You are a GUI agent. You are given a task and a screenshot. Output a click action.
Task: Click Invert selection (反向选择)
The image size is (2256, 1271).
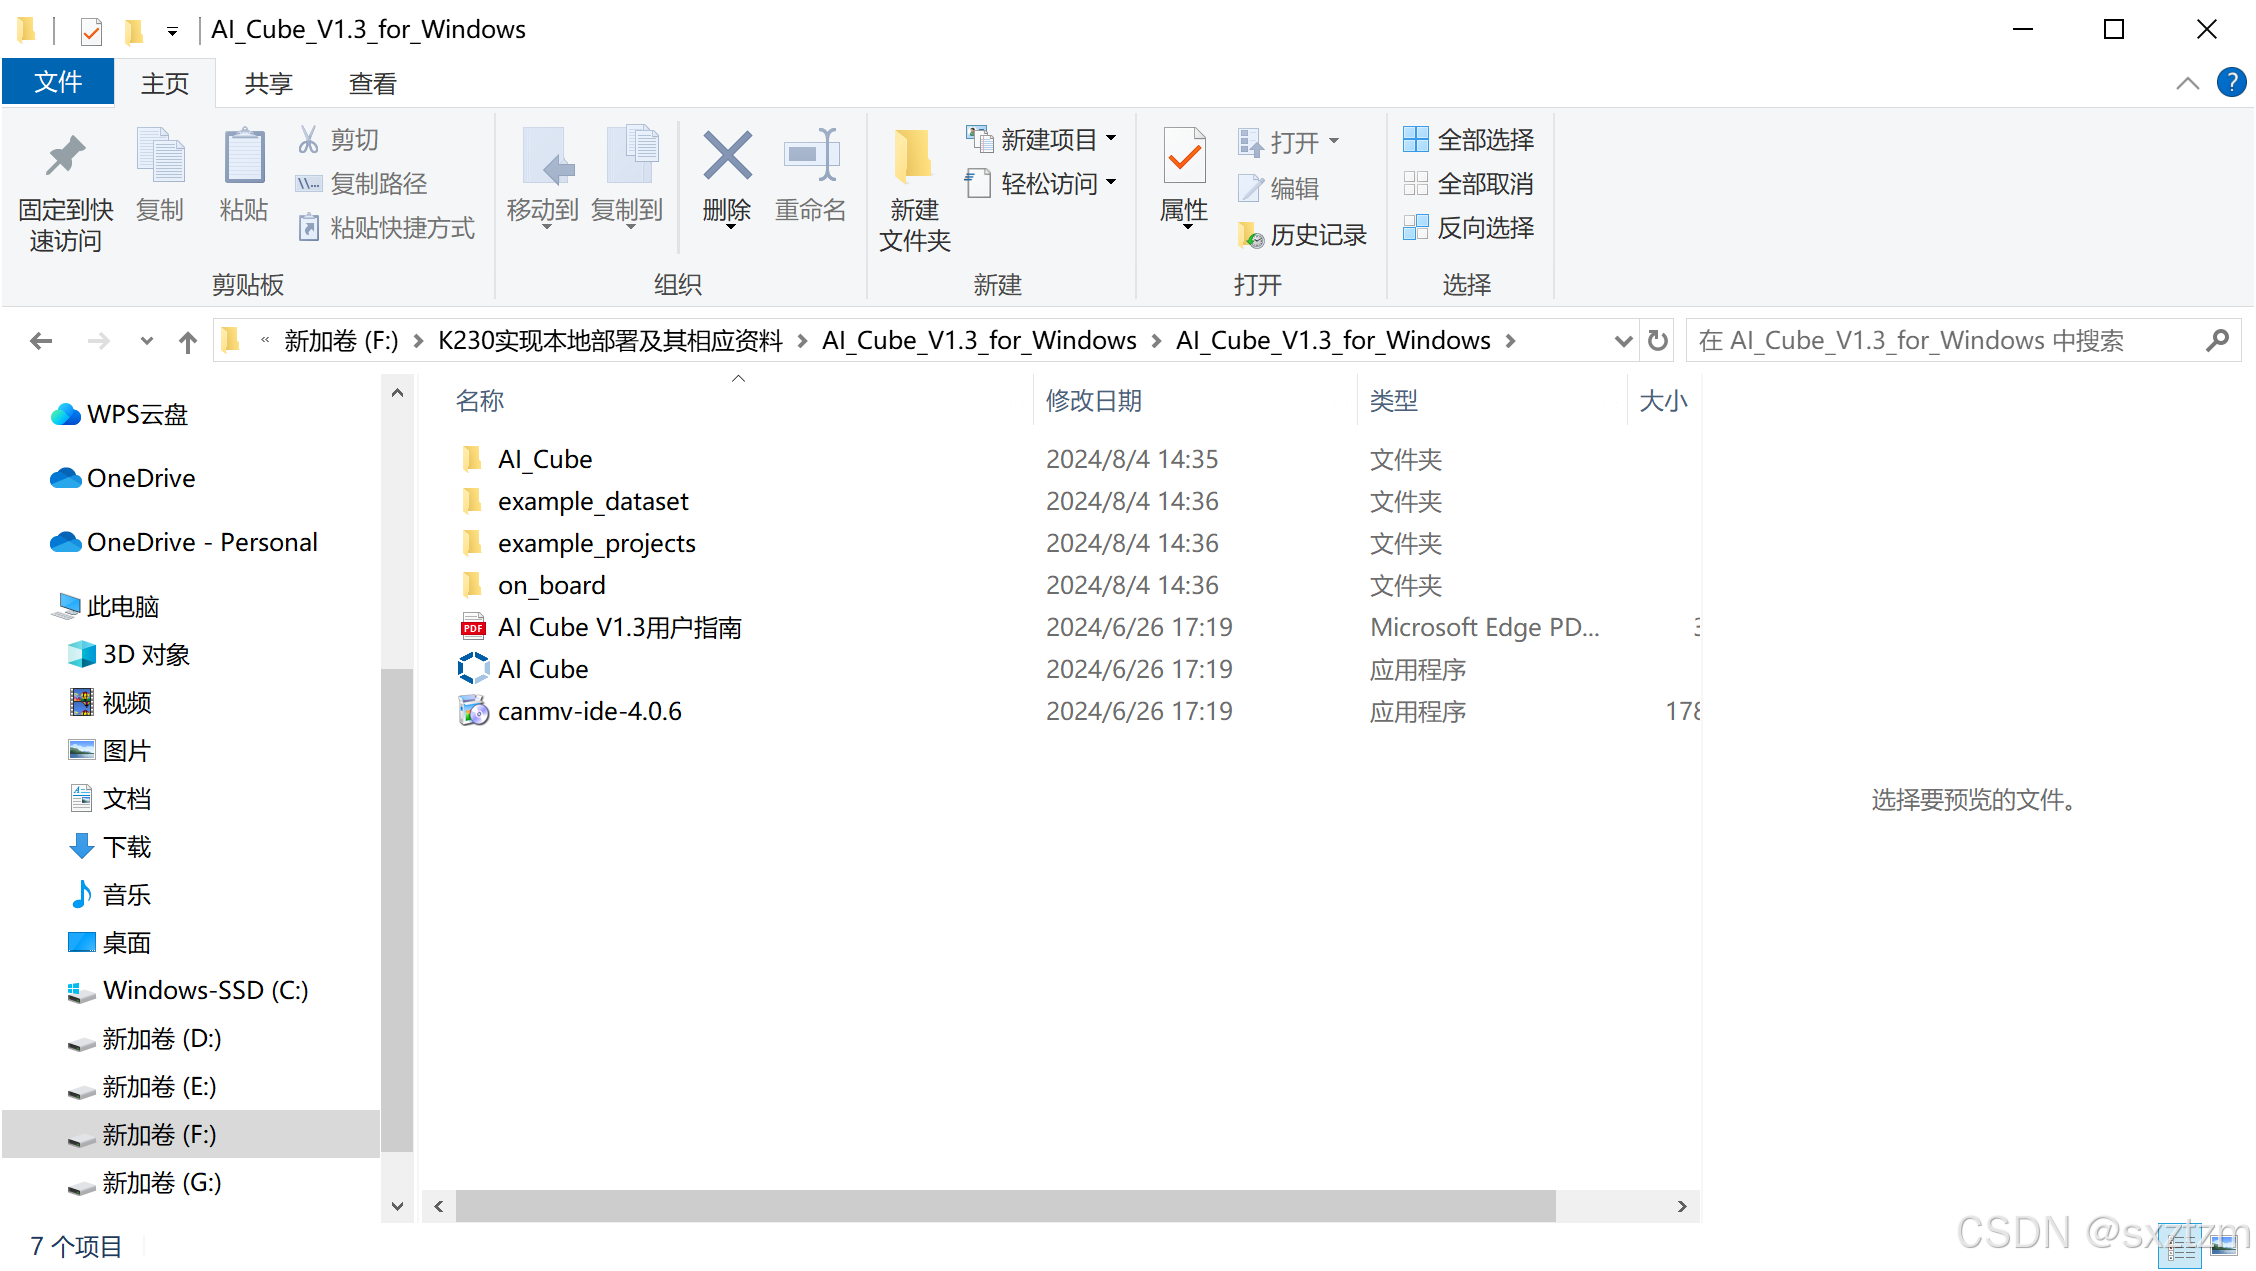click(1469, 228)
